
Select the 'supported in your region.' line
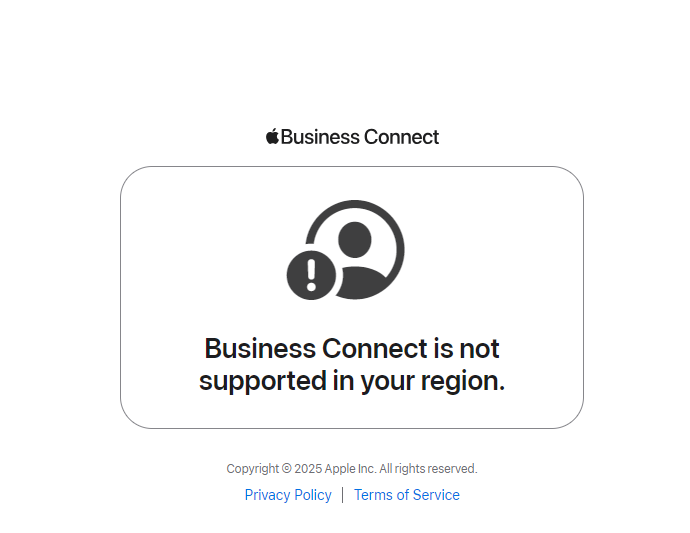pyautogui.click(x=352, y=381)
